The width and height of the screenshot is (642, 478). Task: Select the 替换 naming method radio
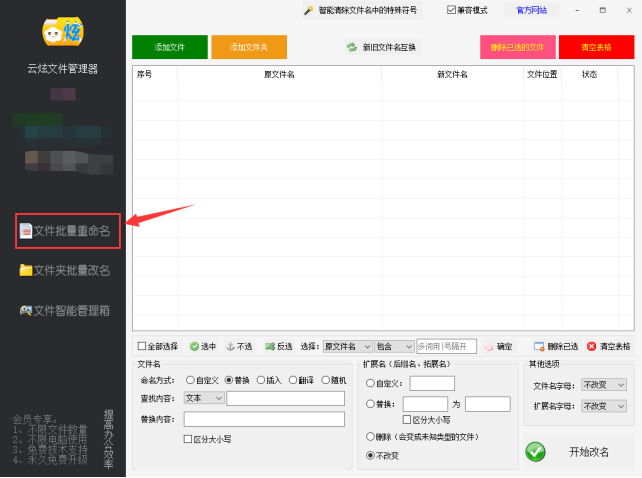pos(228,380)
